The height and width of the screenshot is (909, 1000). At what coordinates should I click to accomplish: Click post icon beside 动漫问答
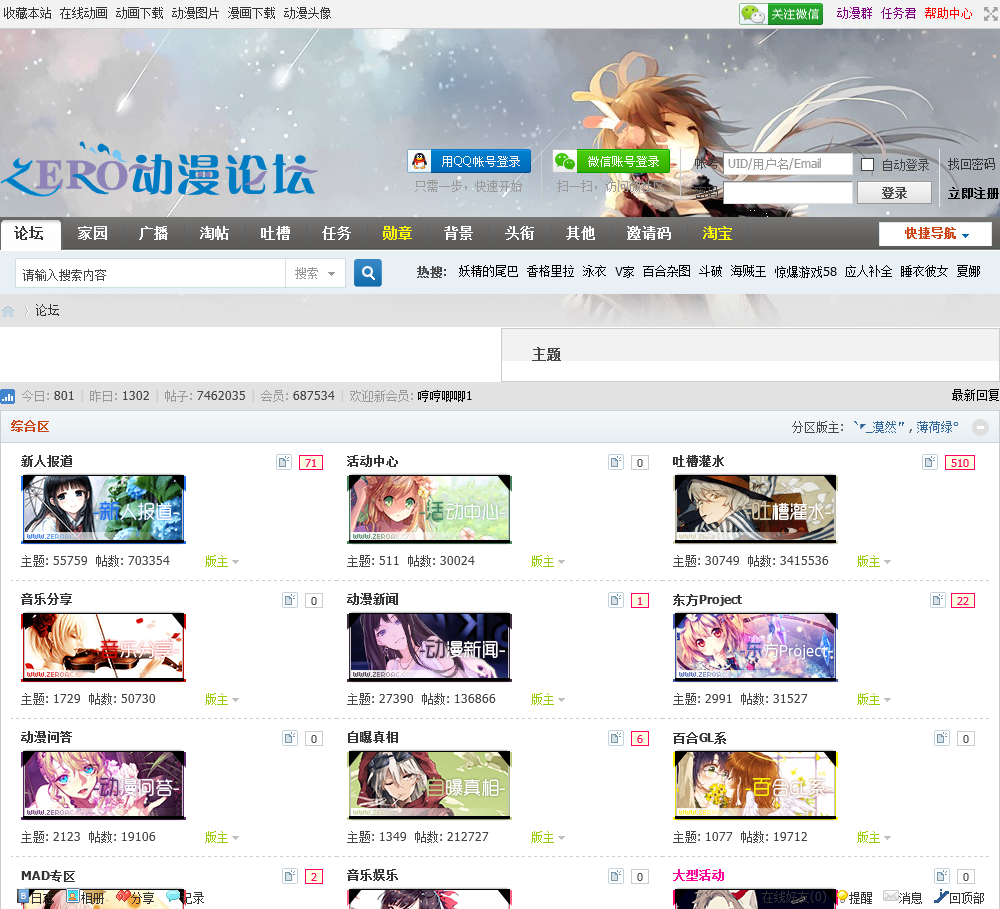tap(290, 738)
